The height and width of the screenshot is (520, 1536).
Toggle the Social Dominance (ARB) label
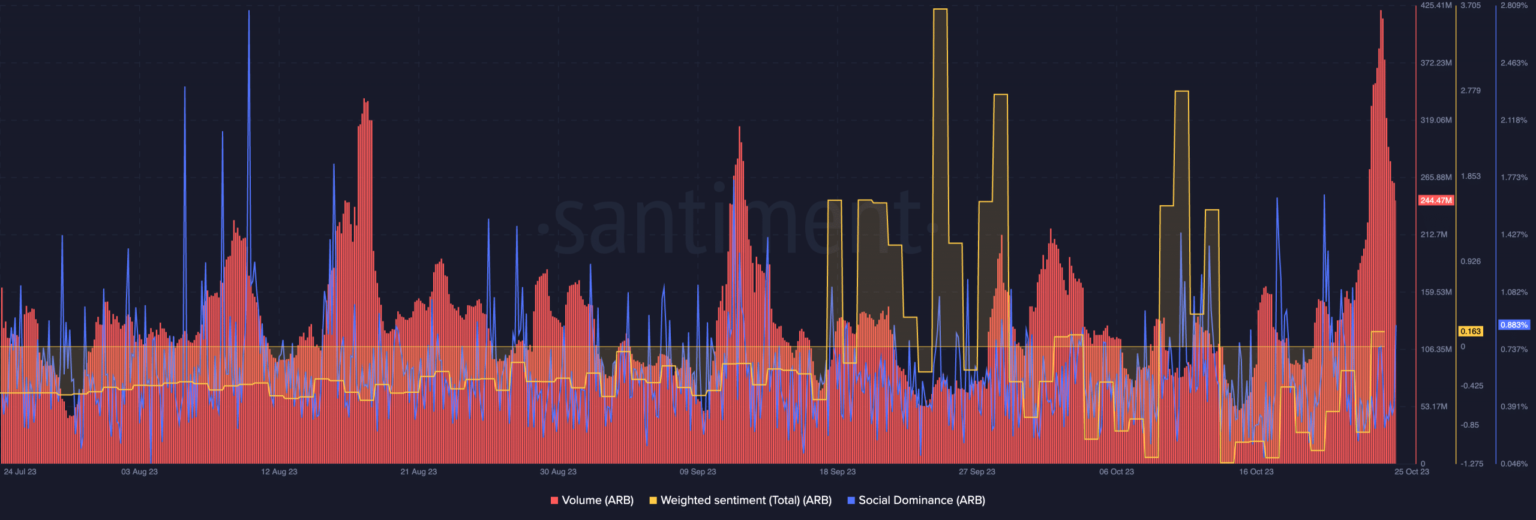pyautogui.click(x=921, y=499)
